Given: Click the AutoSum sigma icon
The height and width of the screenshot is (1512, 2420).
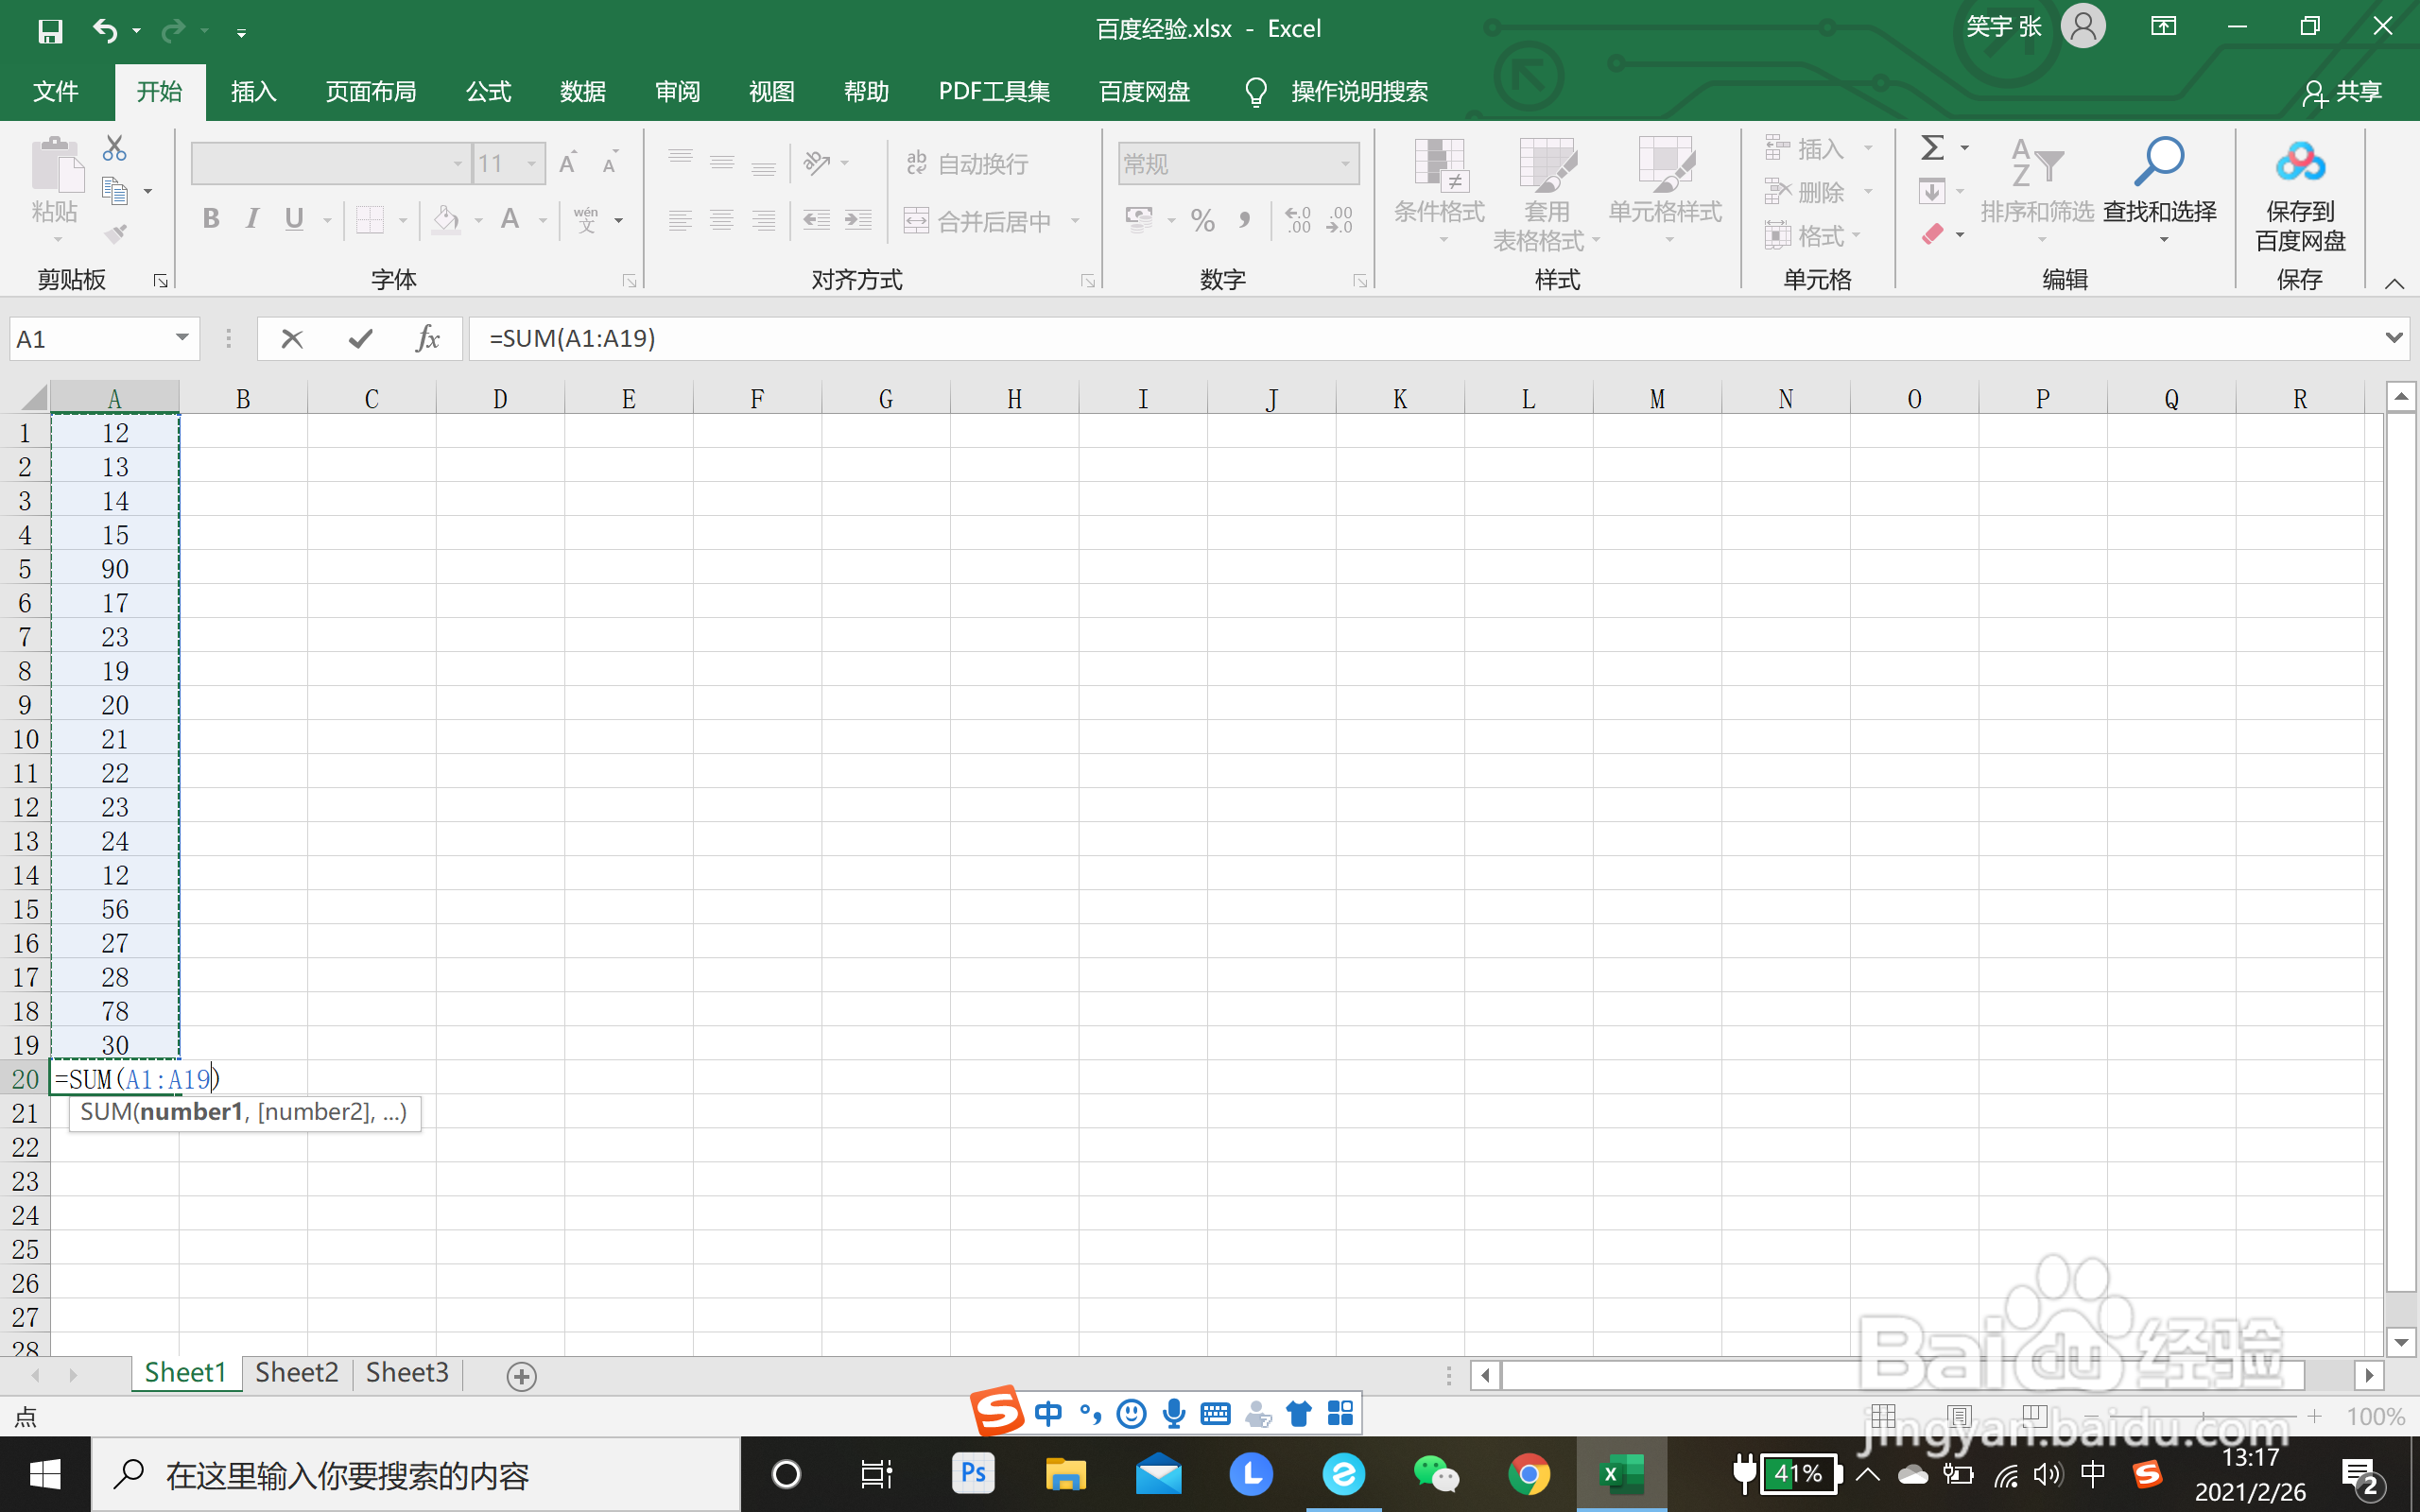Looking at the screenshot, I should pyautogui.click(x=1932, y=148).
